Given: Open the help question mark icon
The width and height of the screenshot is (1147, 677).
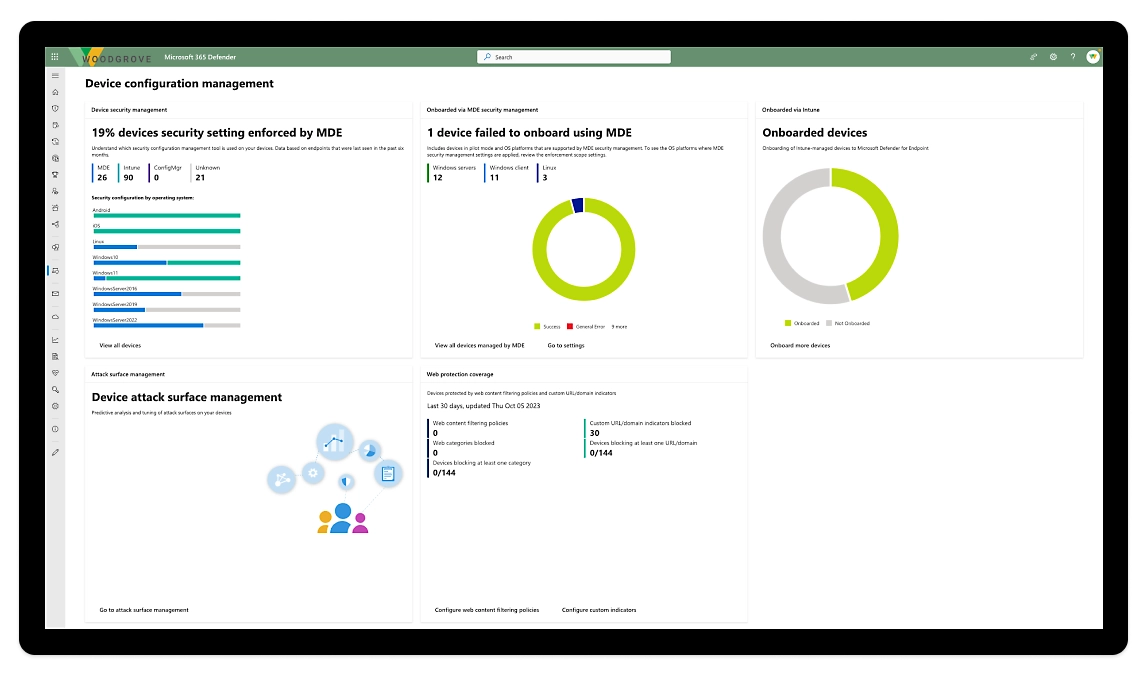Looking at the screenshot, I should point(1073,57).
